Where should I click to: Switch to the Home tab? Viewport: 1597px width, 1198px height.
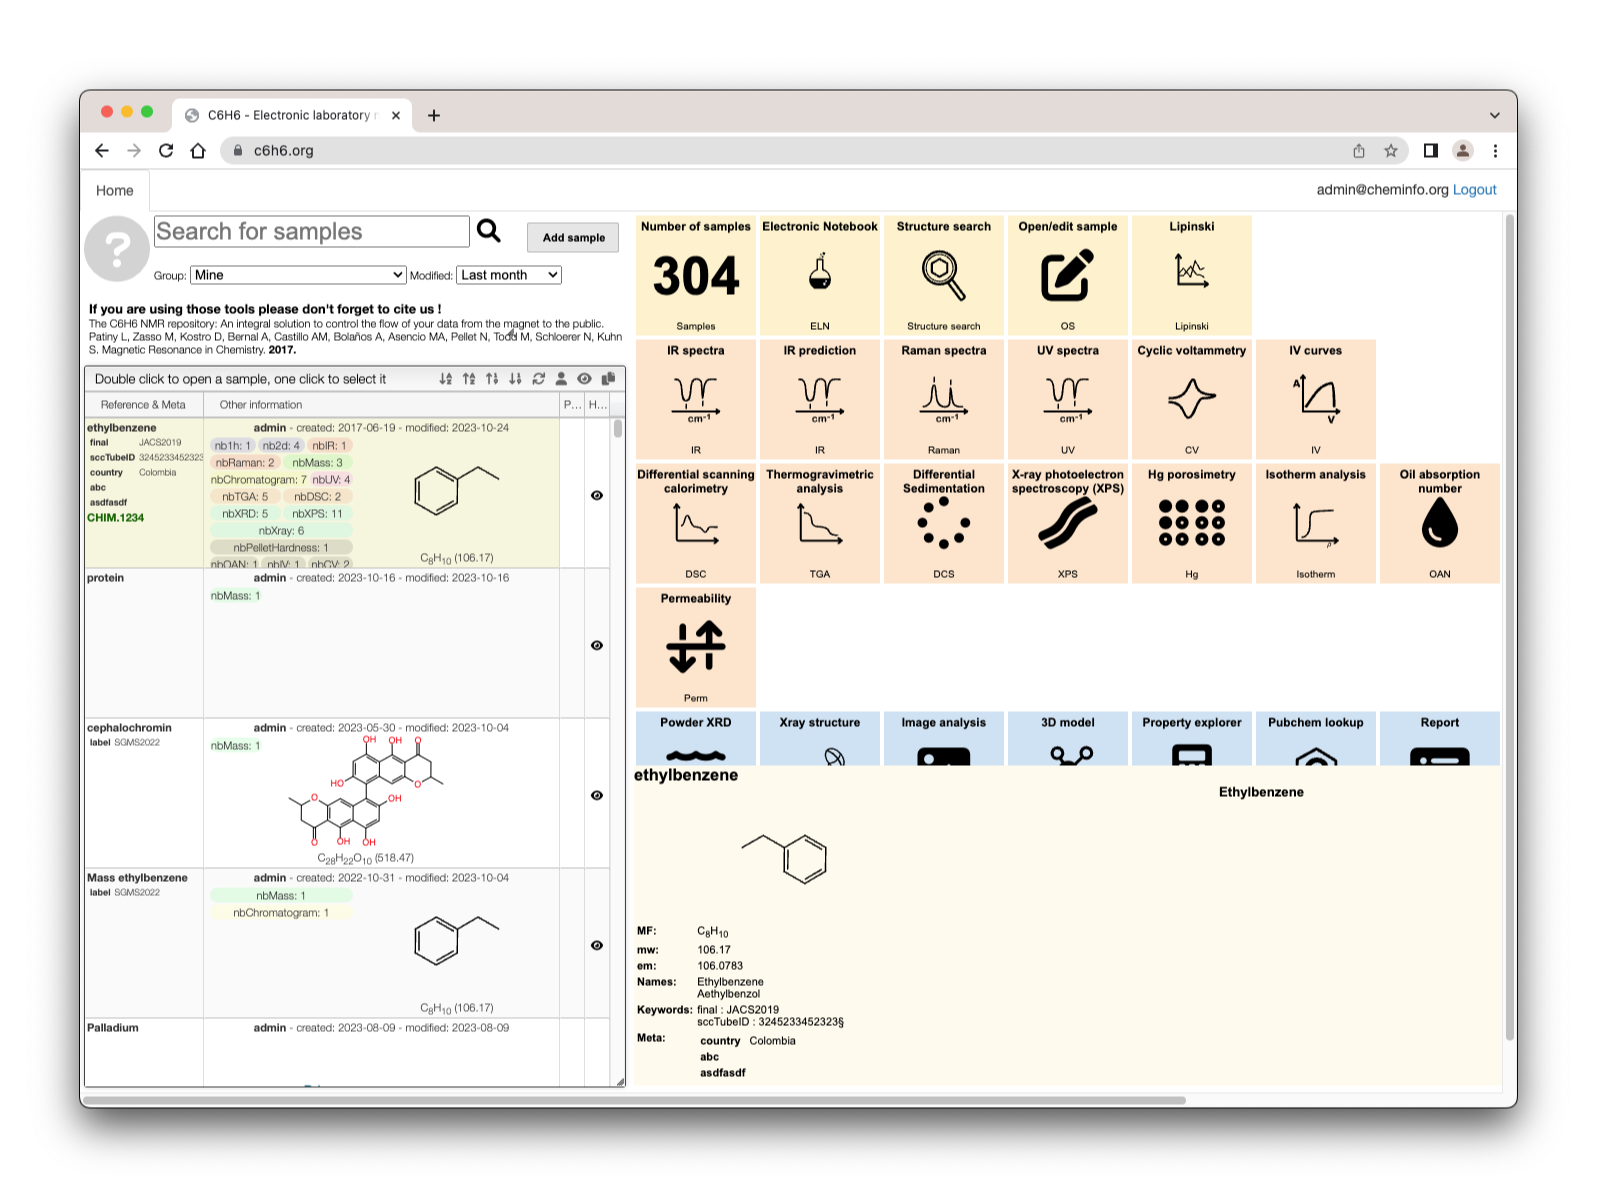115,190
